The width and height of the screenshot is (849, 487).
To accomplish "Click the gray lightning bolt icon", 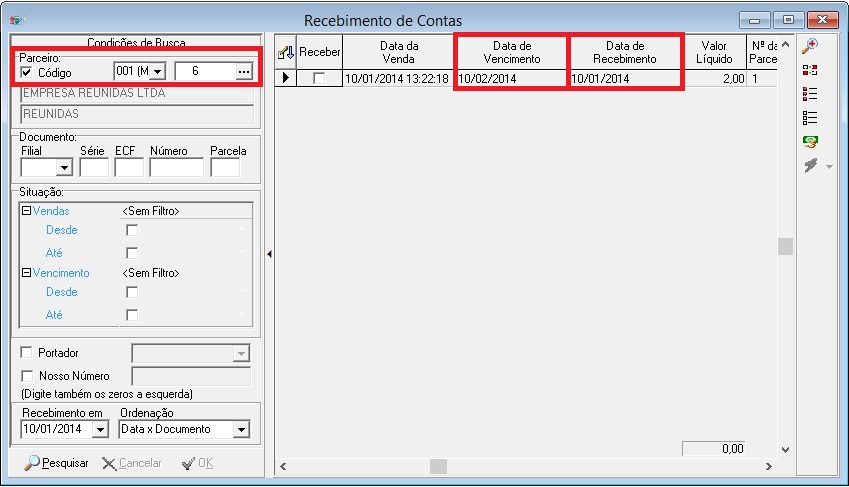I will (812, 166).
